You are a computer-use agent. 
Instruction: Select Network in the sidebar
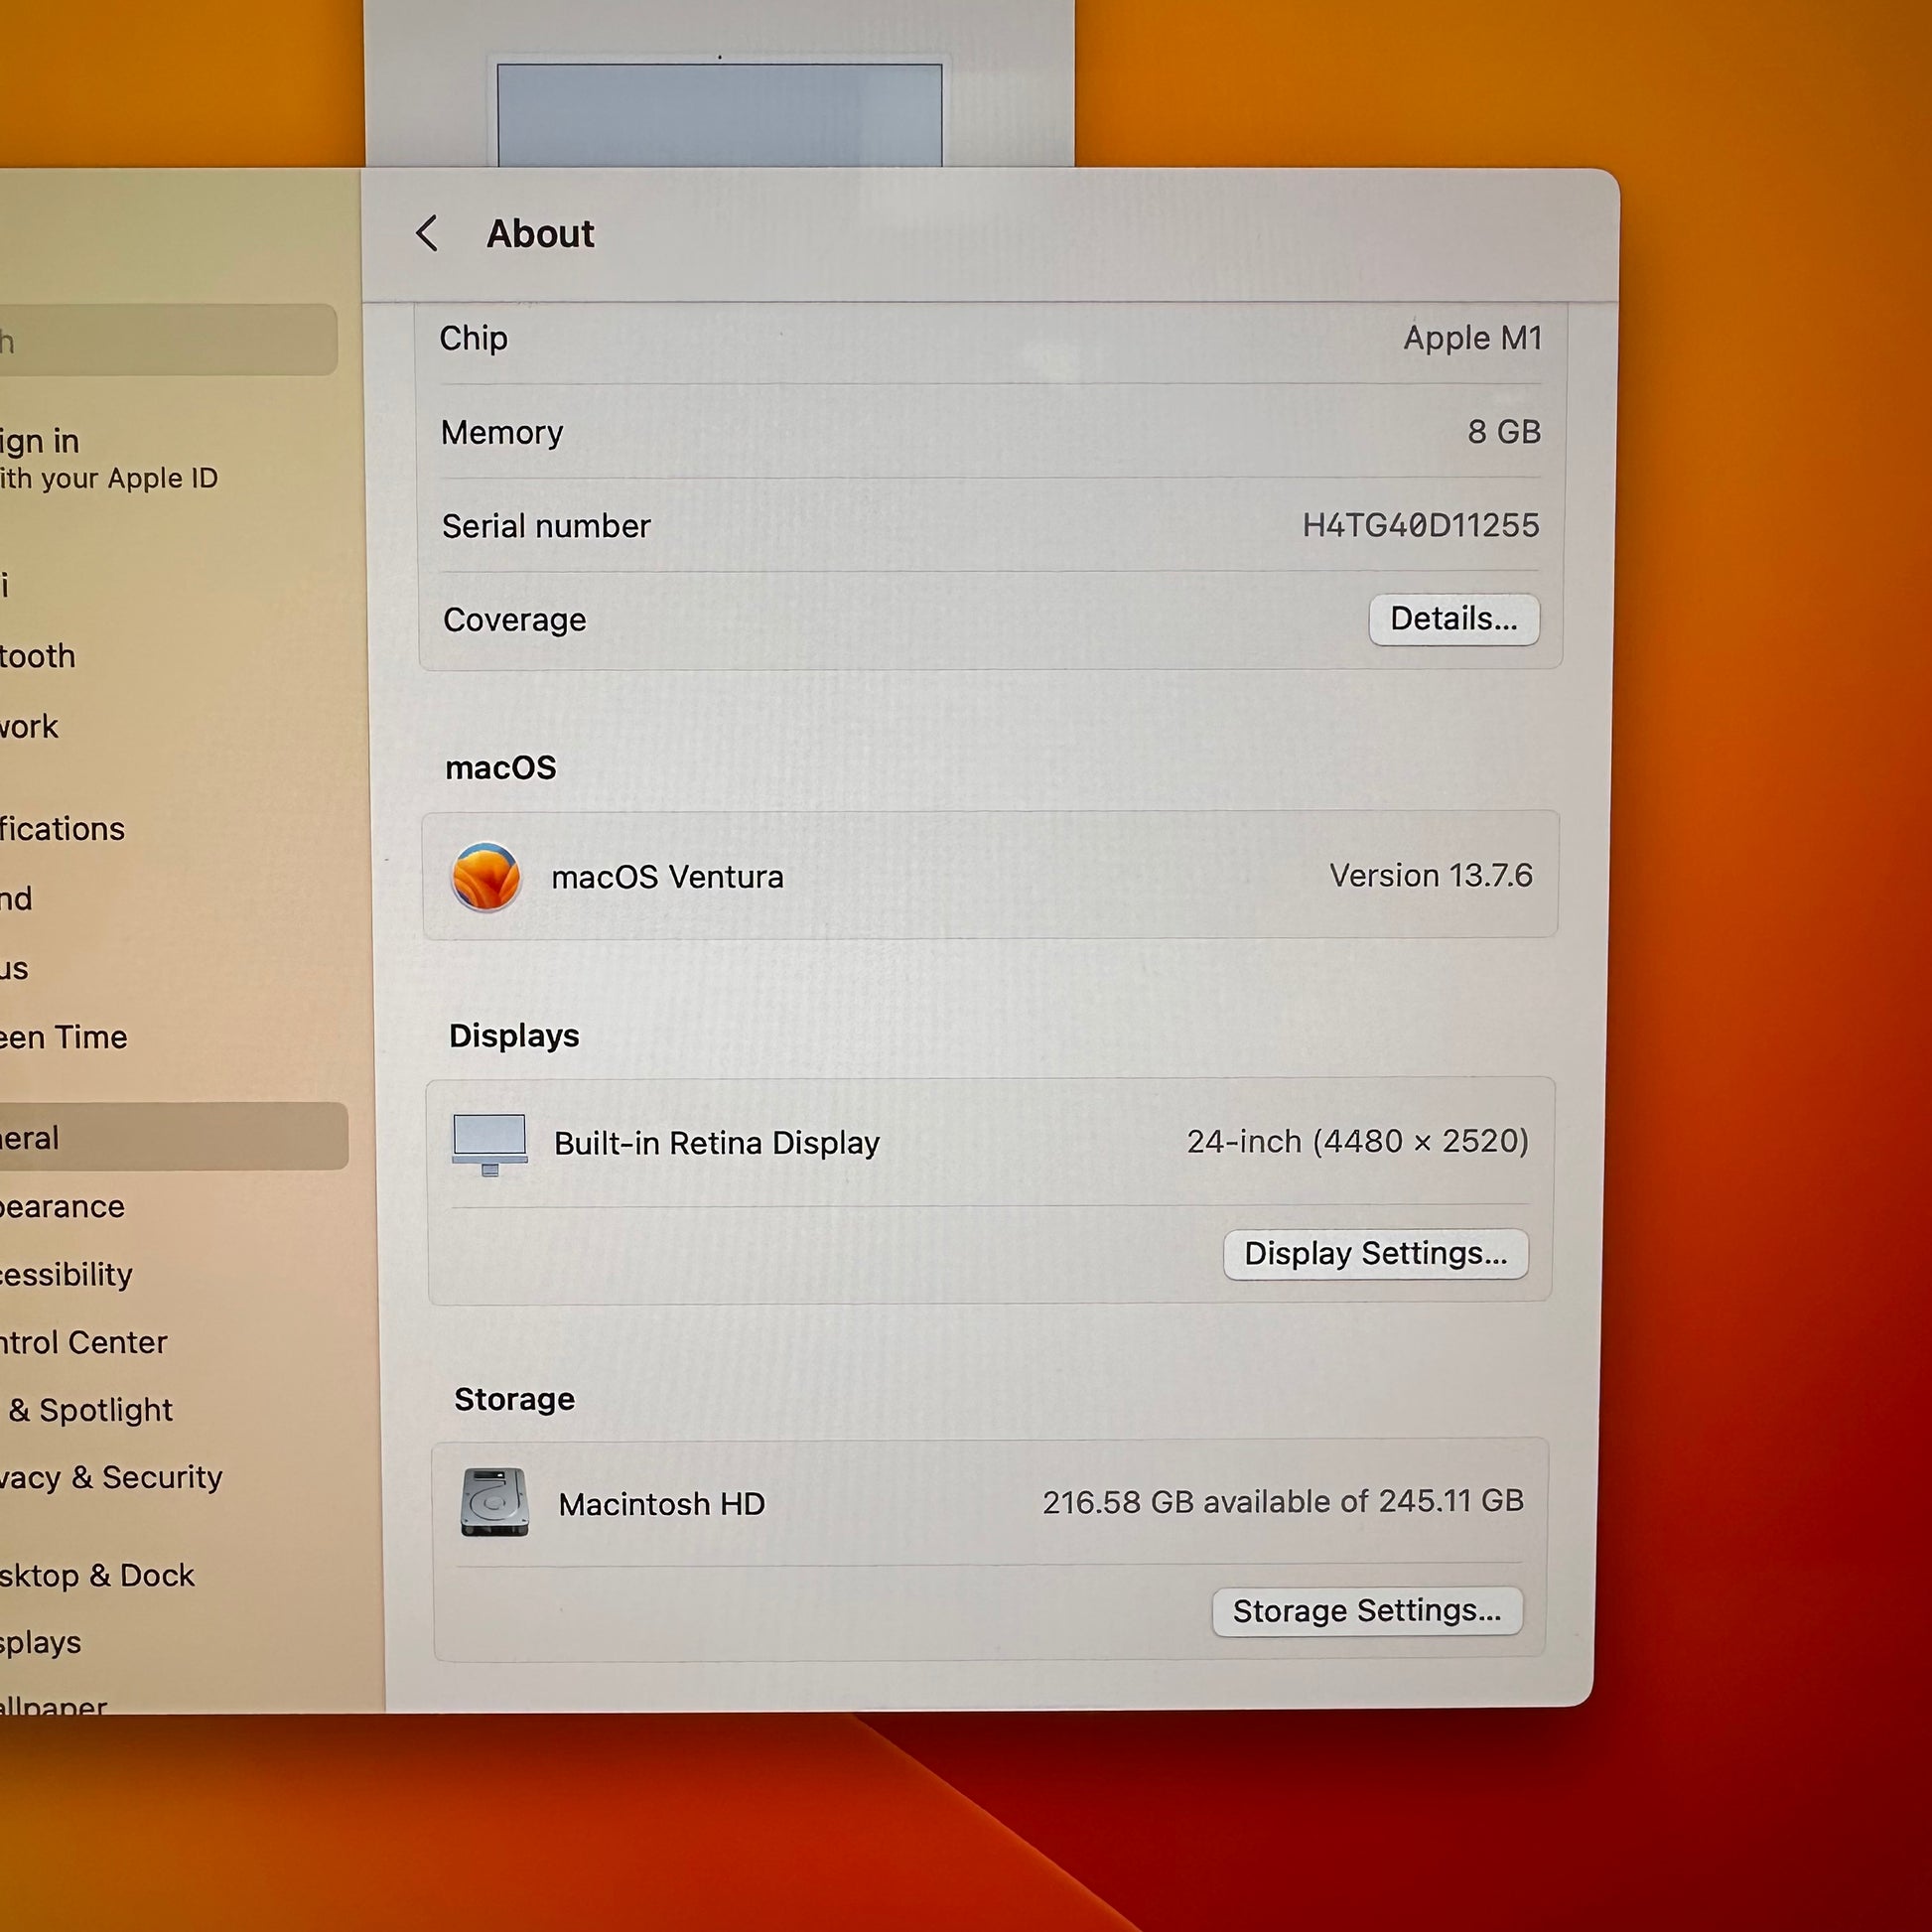30,726
